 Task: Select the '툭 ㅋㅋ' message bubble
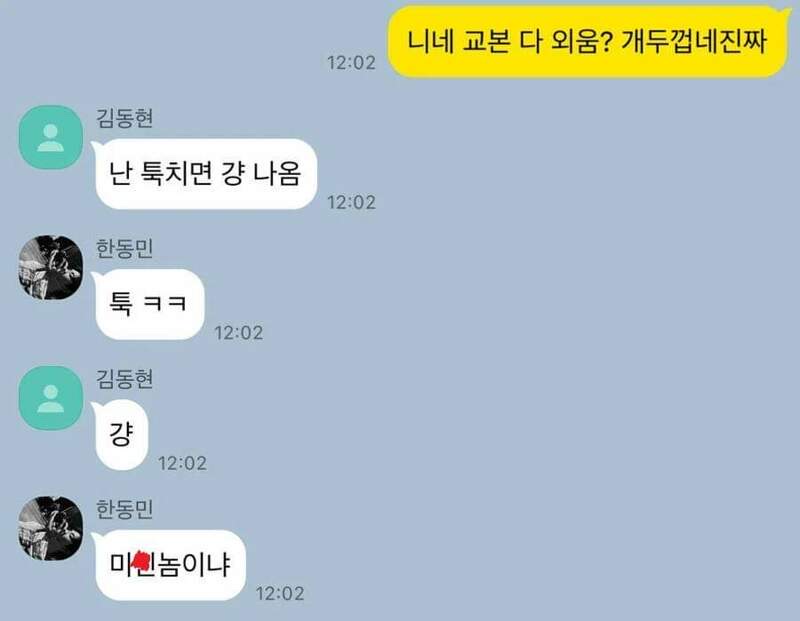(148, 304)
